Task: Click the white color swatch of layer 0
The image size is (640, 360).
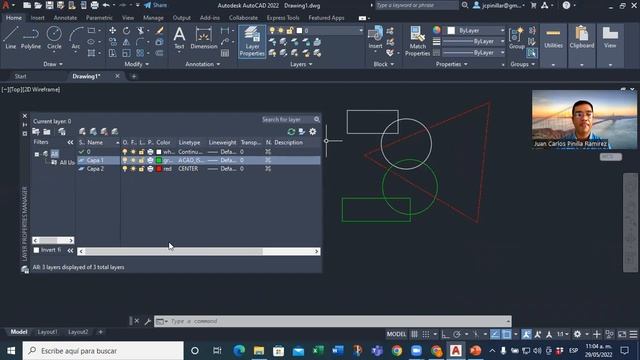Action: [x=159, y=151]
